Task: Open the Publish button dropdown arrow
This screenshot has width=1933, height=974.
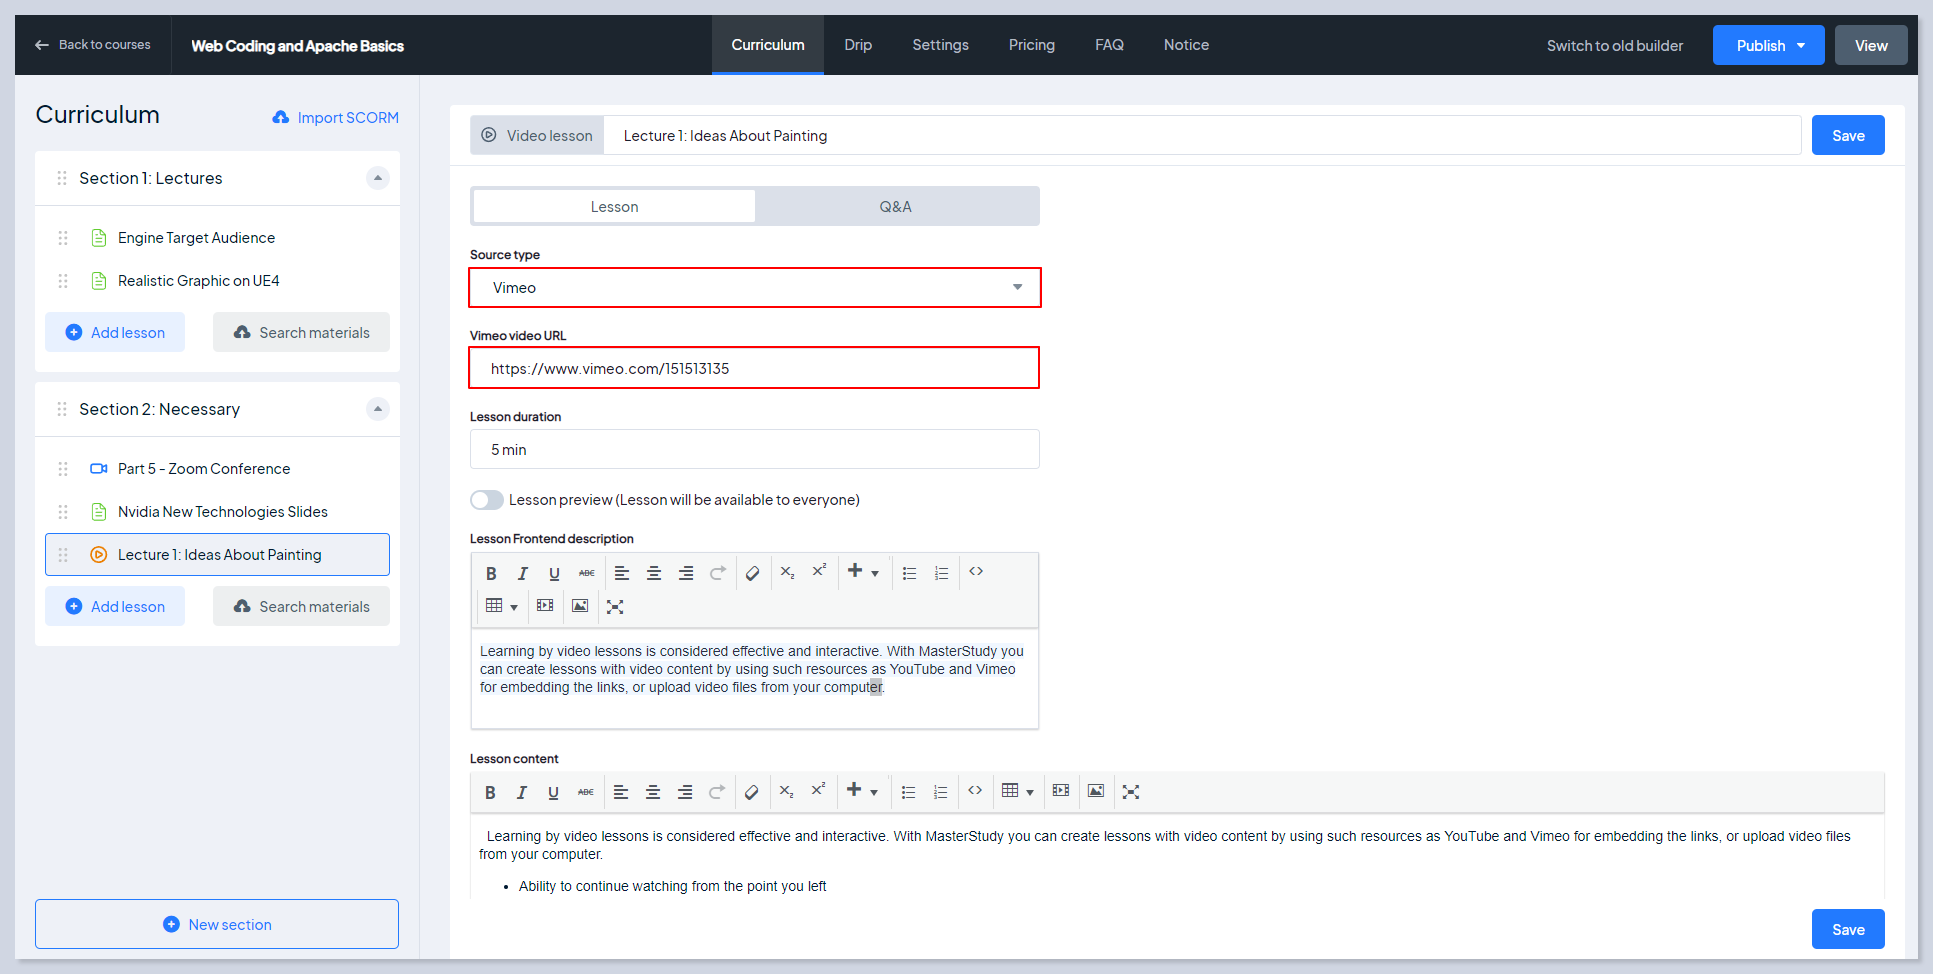Action: point(1802,45)
